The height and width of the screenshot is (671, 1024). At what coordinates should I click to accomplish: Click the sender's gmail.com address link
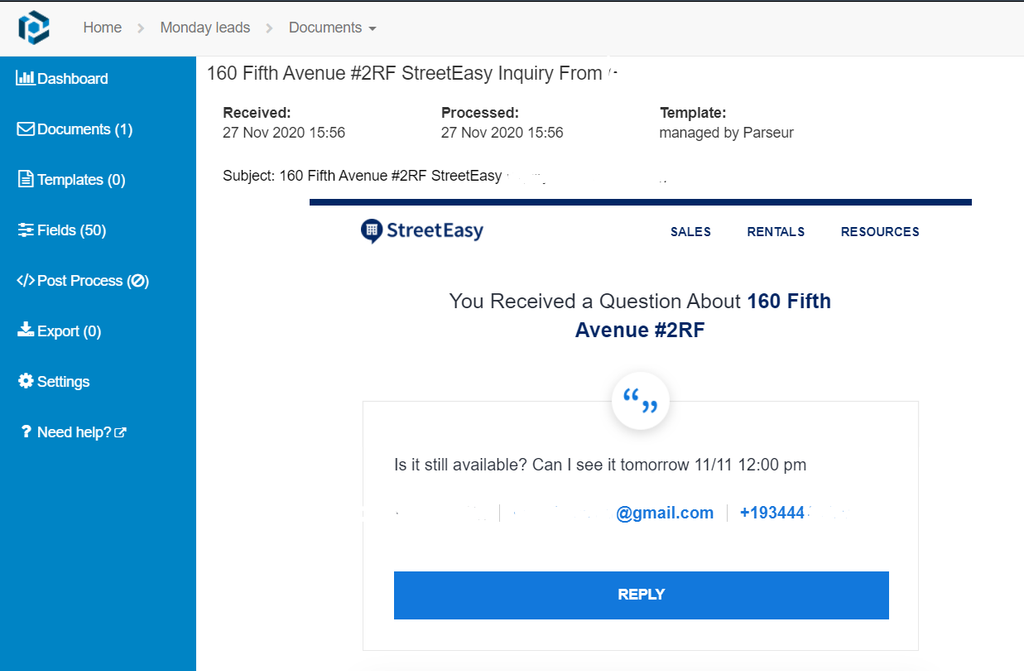(664, 513)
